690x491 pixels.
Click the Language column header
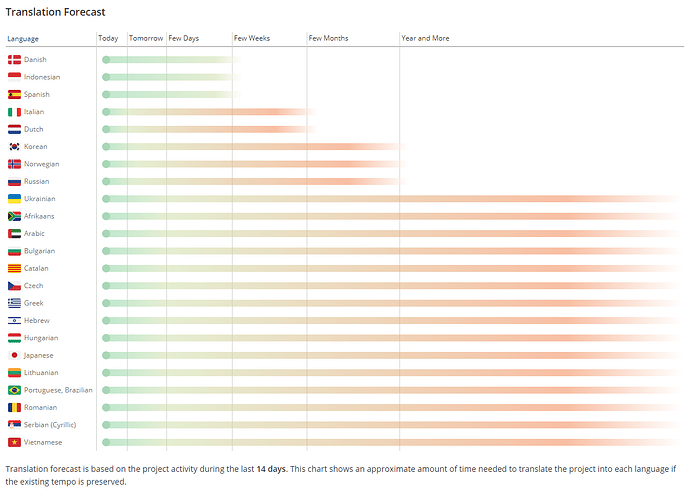(23, 39)
